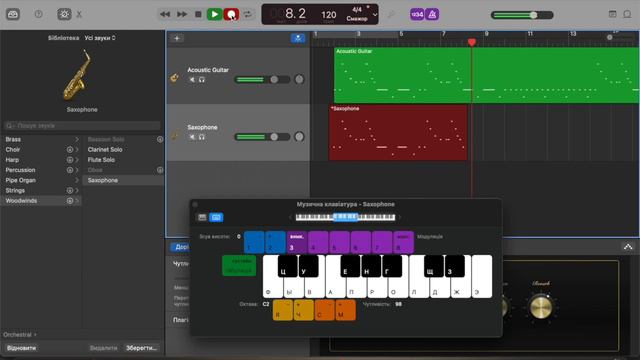Viewport: 640px width, 360px height.
Task: Click the 'Зберегти...' save button
Action: point(141,348)
